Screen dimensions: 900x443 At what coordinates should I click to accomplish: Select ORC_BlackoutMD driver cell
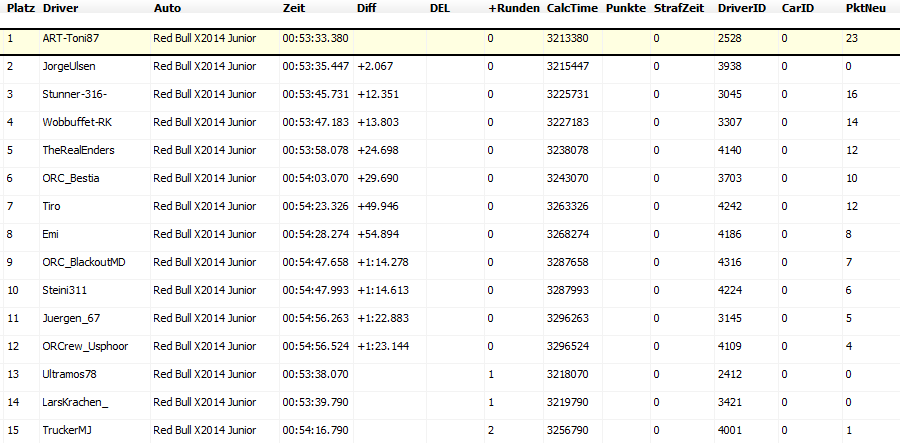(x=84, y=262)
